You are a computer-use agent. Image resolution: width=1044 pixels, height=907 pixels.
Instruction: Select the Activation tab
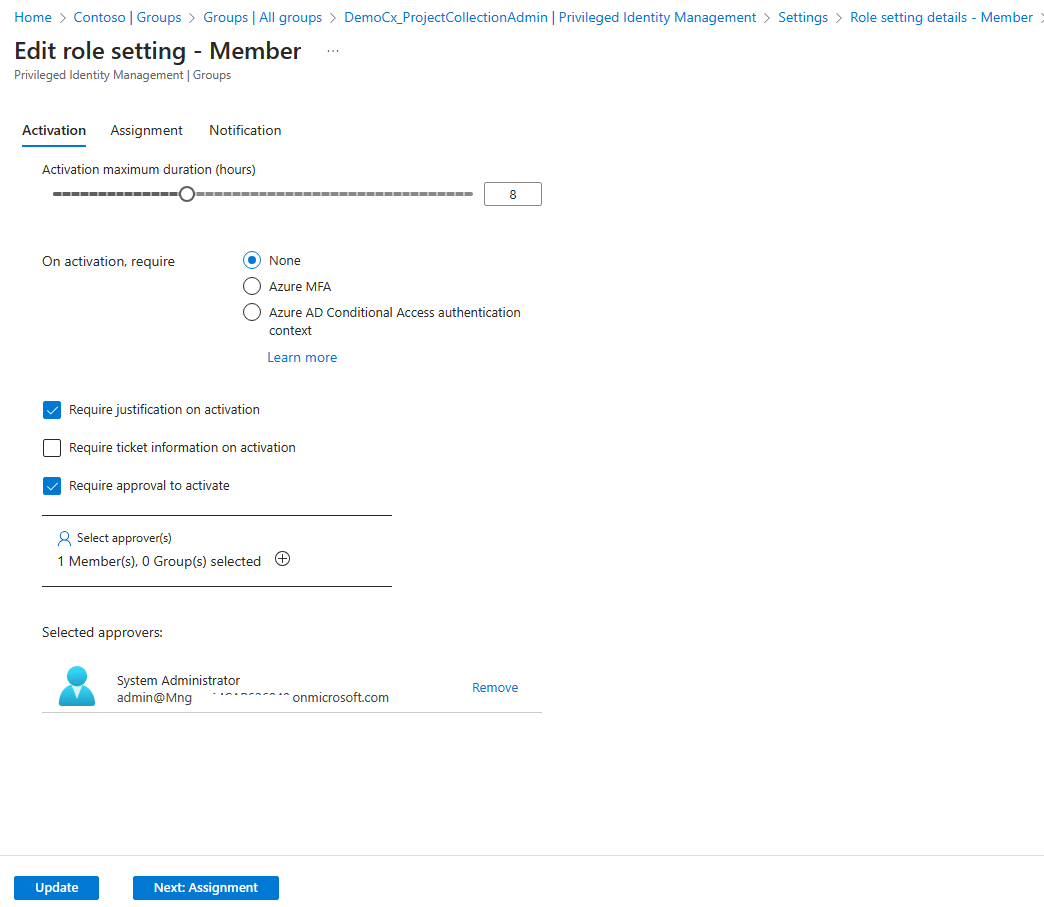pyautogui.click(x=54, y=130)
